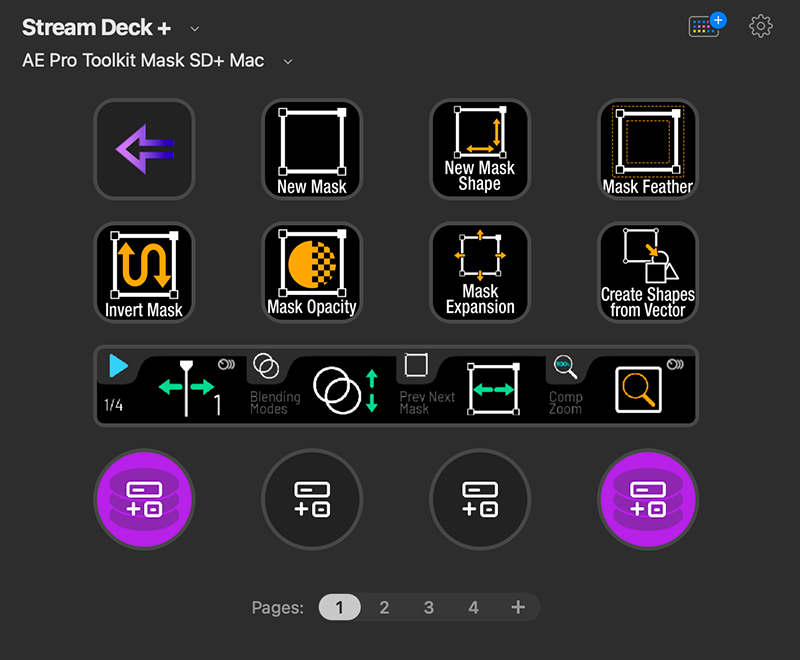Select the Create Shapes from Vector key
The width and height of the screenshot is (800, 660).
[647, 272]
